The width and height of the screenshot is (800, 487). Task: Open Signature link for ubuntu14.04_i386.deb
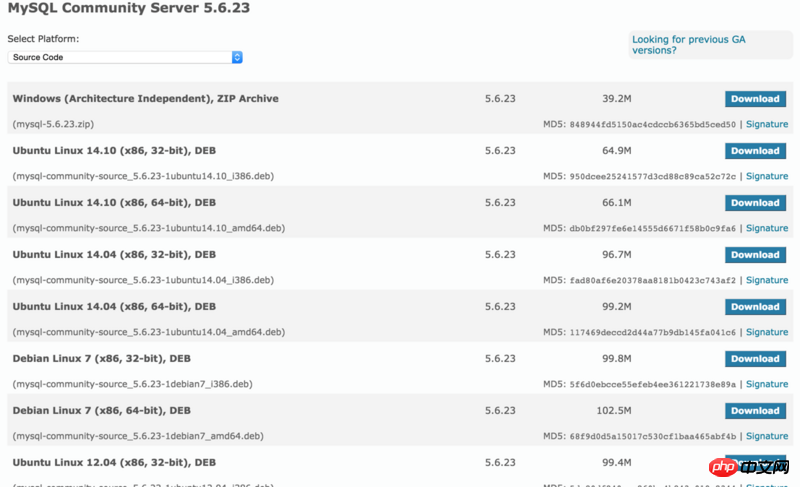(x=767, y=280)
